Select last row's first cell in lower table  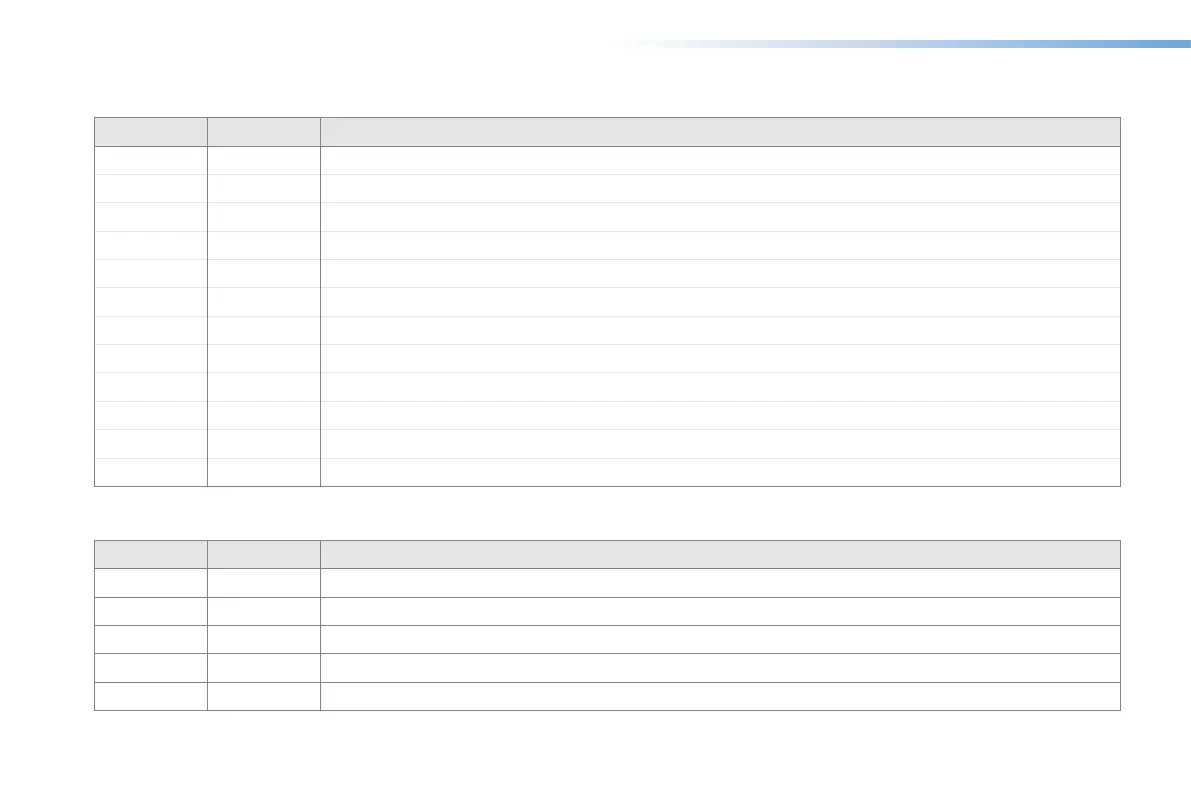tap(151, 696)
